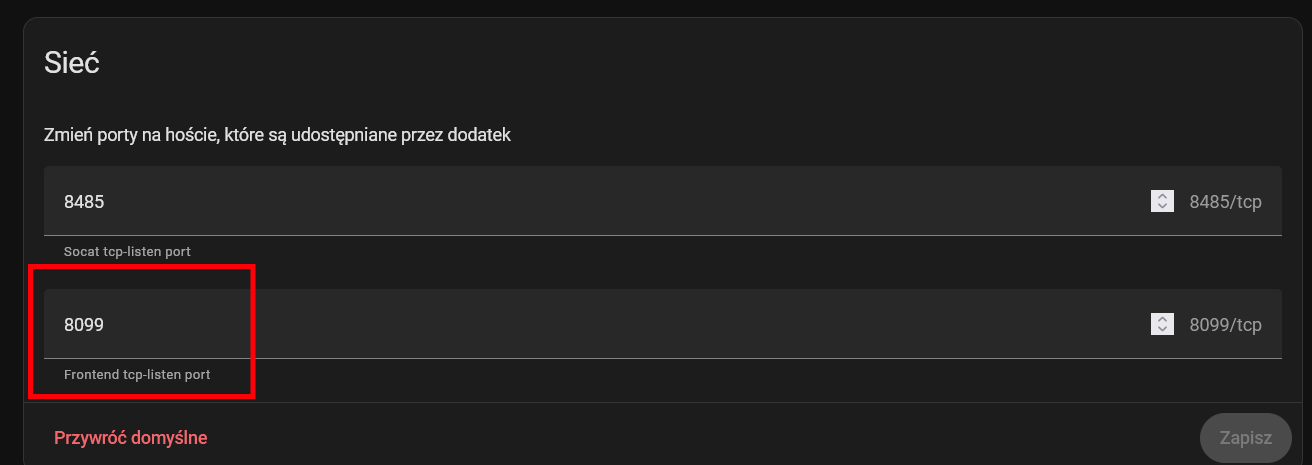Click the "Socat tcp-listen port" helper text
The width and height of the screenshot is (1312, 465).
pyautogui.click(x=127, y=251)
